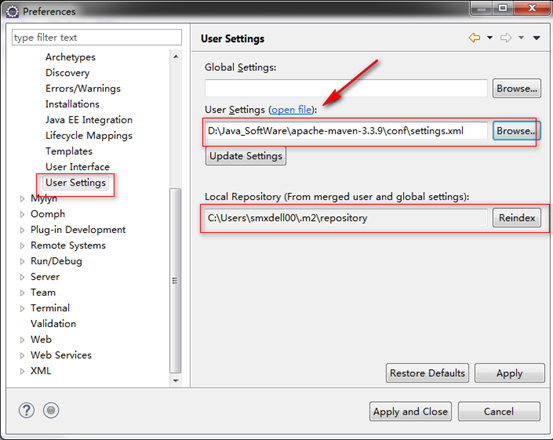553x440 pixels.
Task: Expand the Plug-in Development node
Action: coord(22,230)
